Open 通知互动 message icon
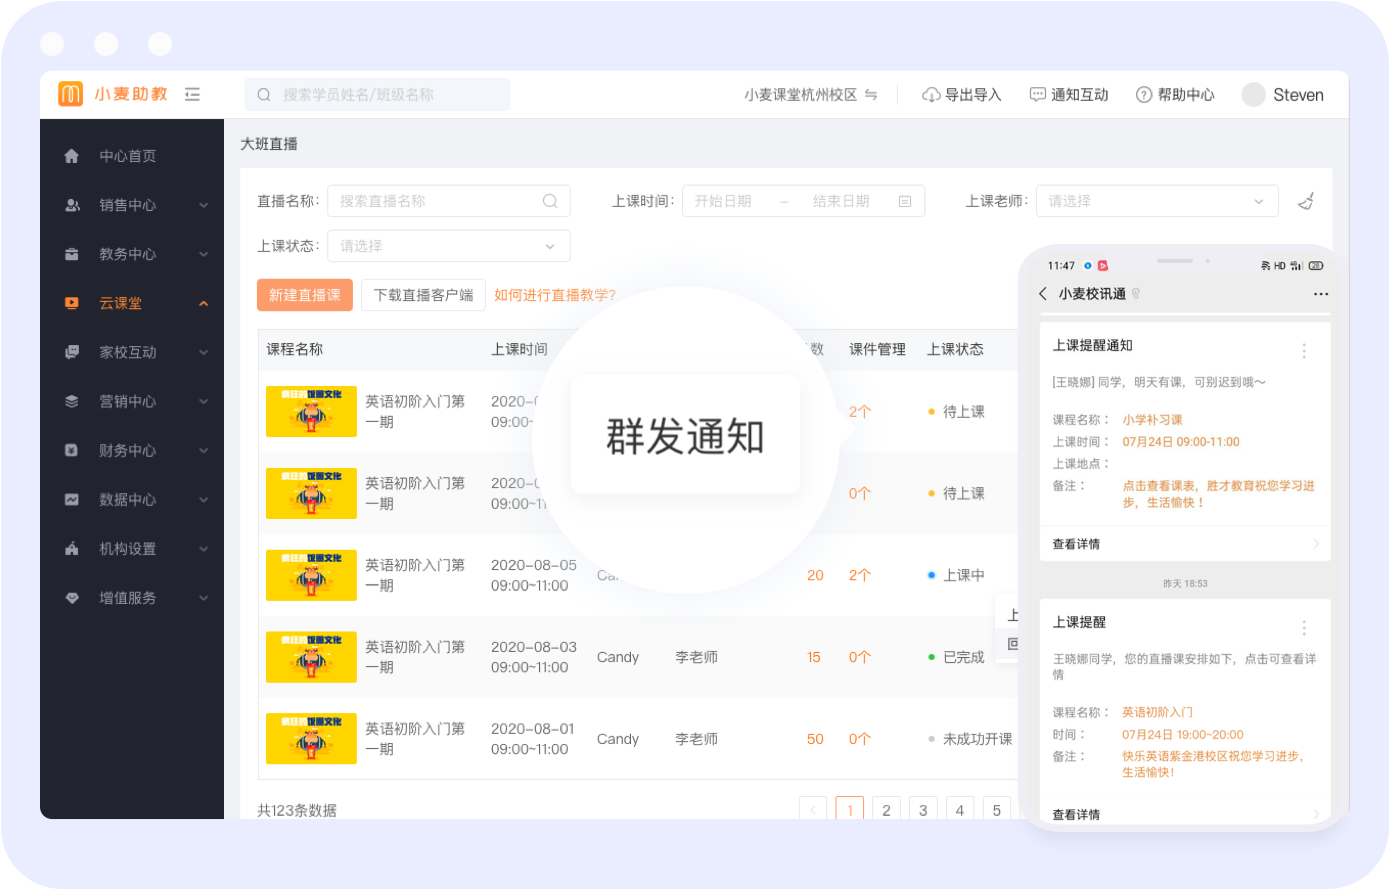Screen dimensions: 1390x894 [1038, 94]
